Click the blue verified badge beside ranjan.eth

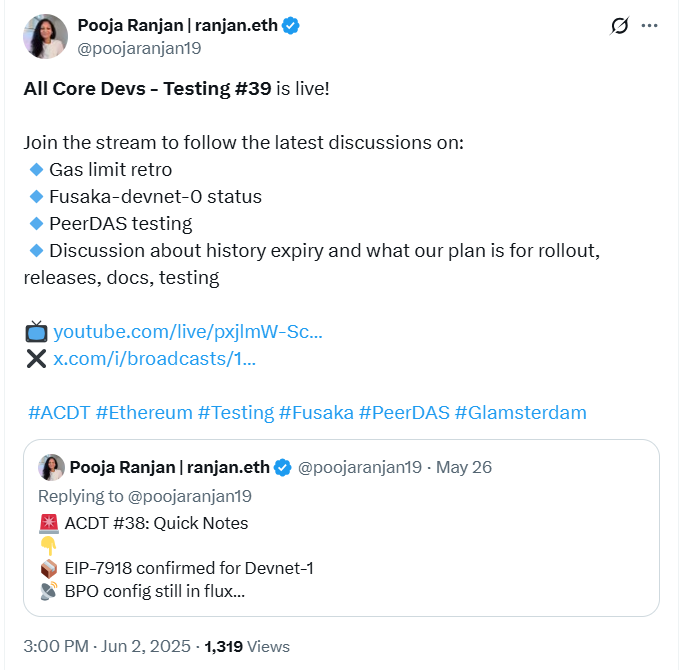pyautogui.click(x=290, y=26)
